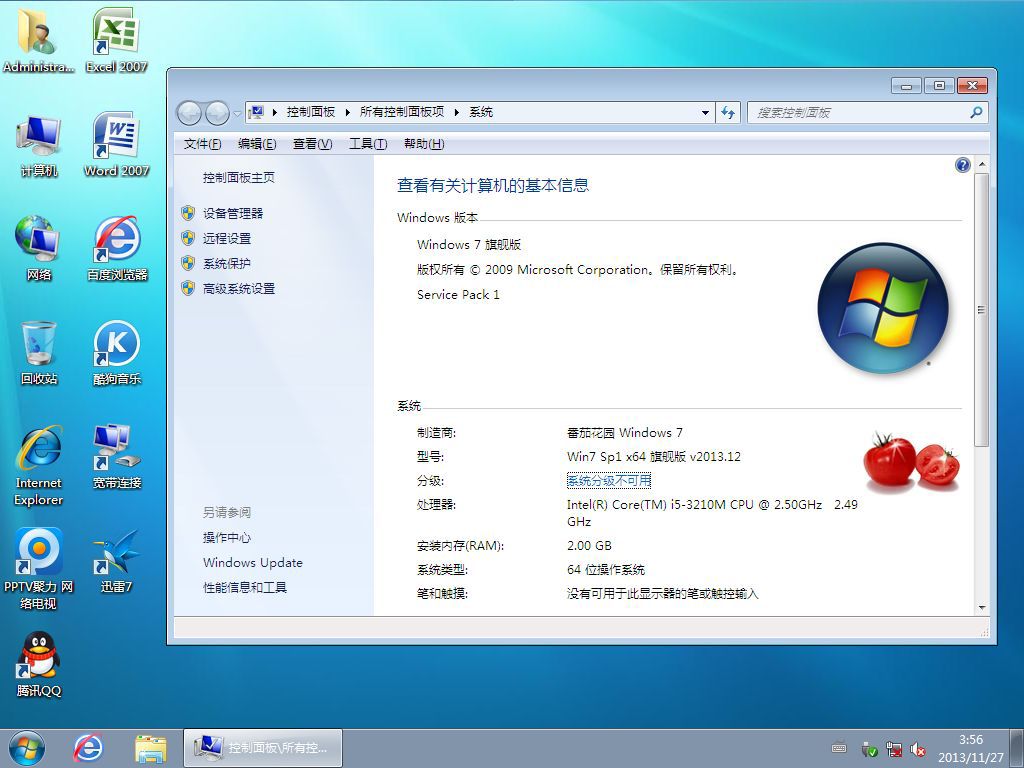1024x768 pixels.
Task: Open the recent pages dropdown arrow
Action: coord(236,113)
